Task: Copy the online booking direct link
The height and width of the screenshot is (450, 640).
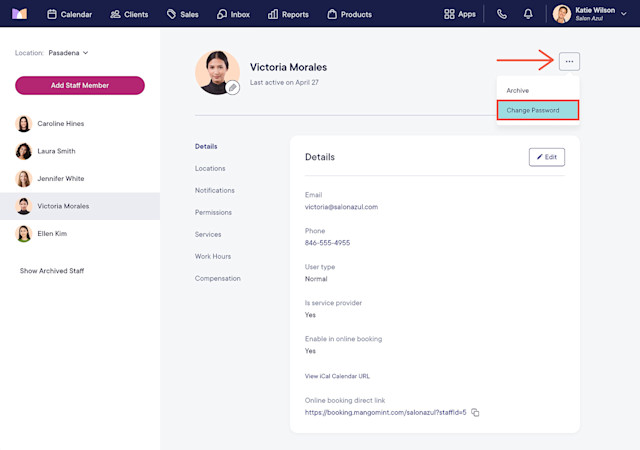Action: [475, 412]
